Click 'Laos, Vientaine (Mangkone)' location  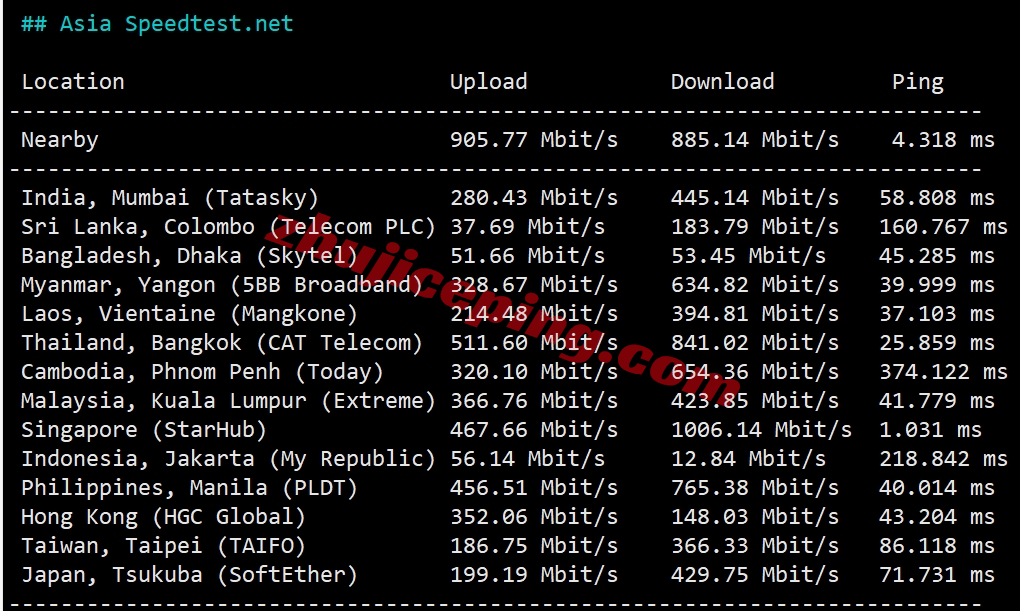pos(189,314)
